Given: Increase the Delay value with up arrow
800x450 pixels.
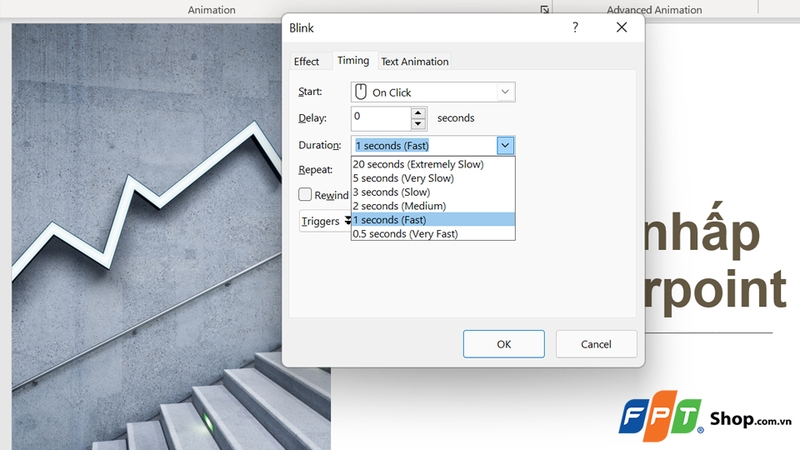Looking at the screenshot, I should tap(418, 113).
